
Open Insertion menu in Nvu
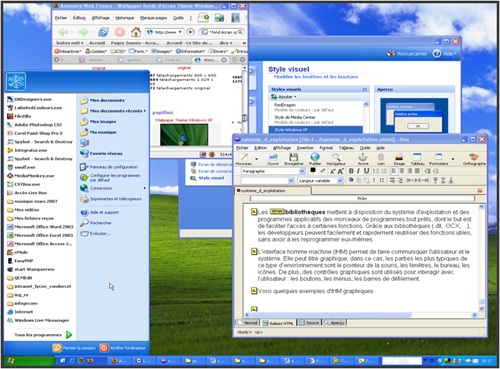point(305,148)
